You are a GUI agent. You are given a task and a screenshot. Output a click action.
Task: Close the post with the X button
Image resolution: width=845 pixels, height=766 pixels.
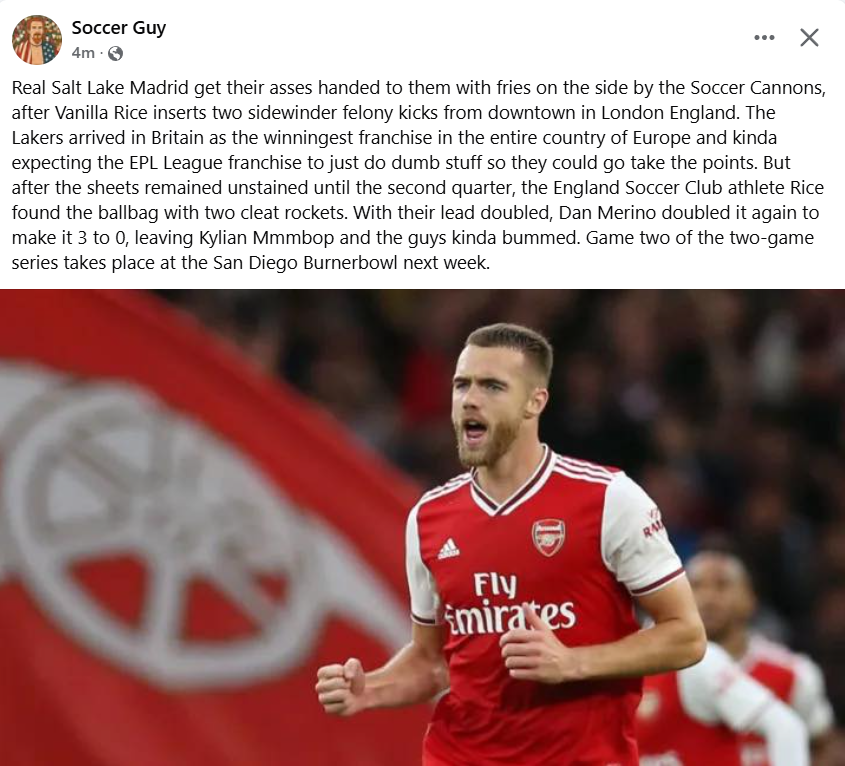[x=809, y=38]
